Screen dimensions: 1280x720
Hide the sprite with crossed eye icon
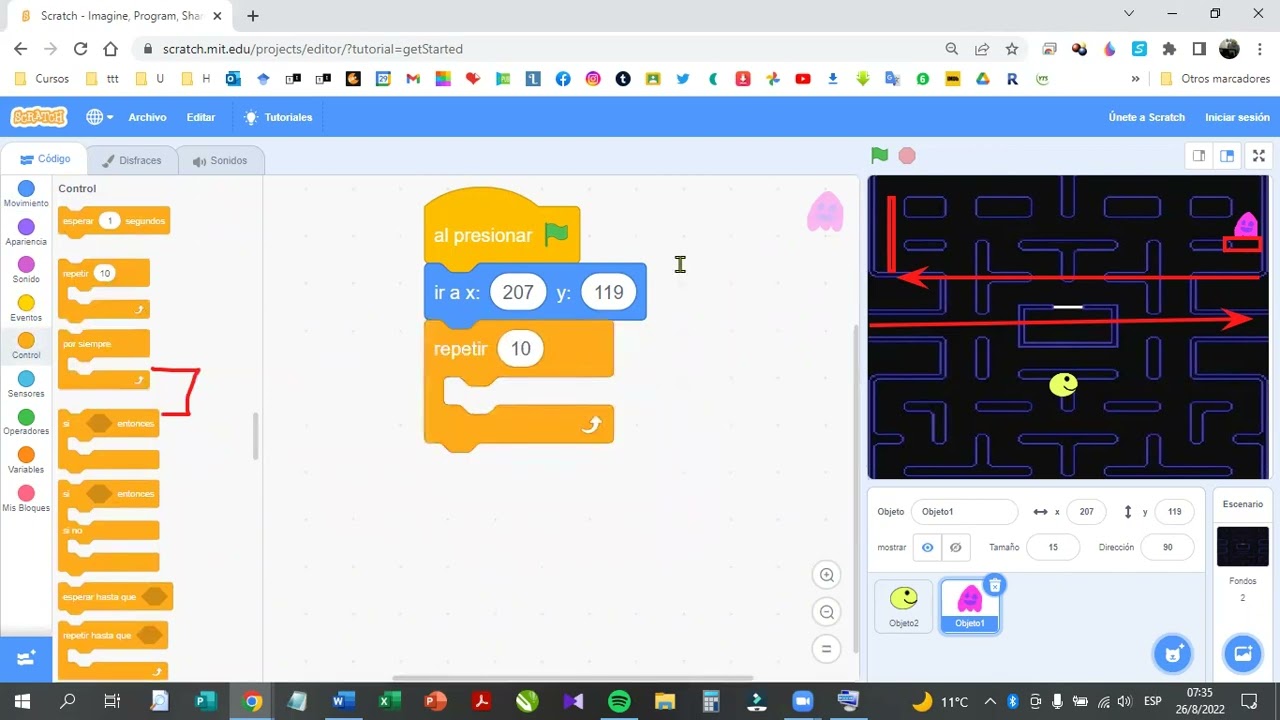(x=956, y=547)
